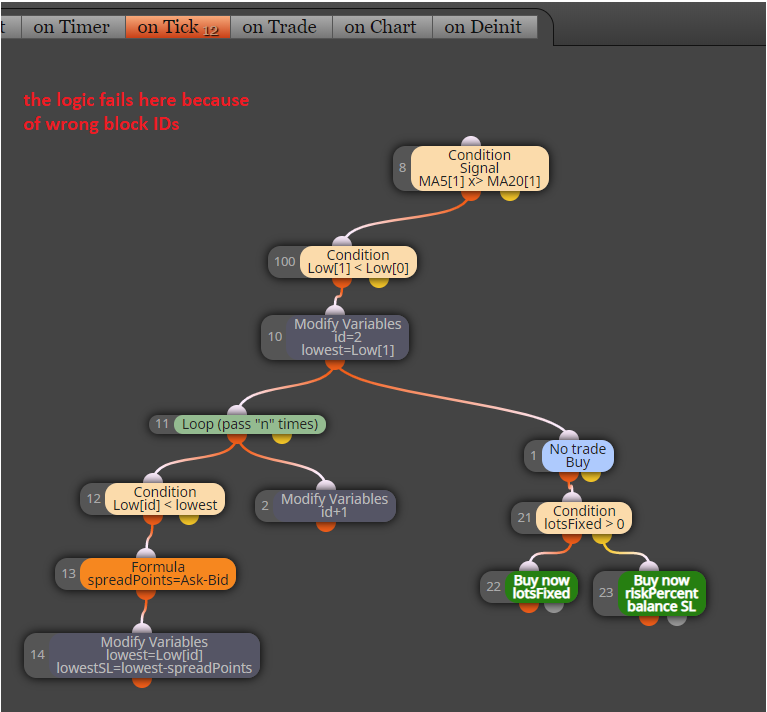Click input connector atop Formula block
This screenshot has width=767, height=712.
pos(146,554)
